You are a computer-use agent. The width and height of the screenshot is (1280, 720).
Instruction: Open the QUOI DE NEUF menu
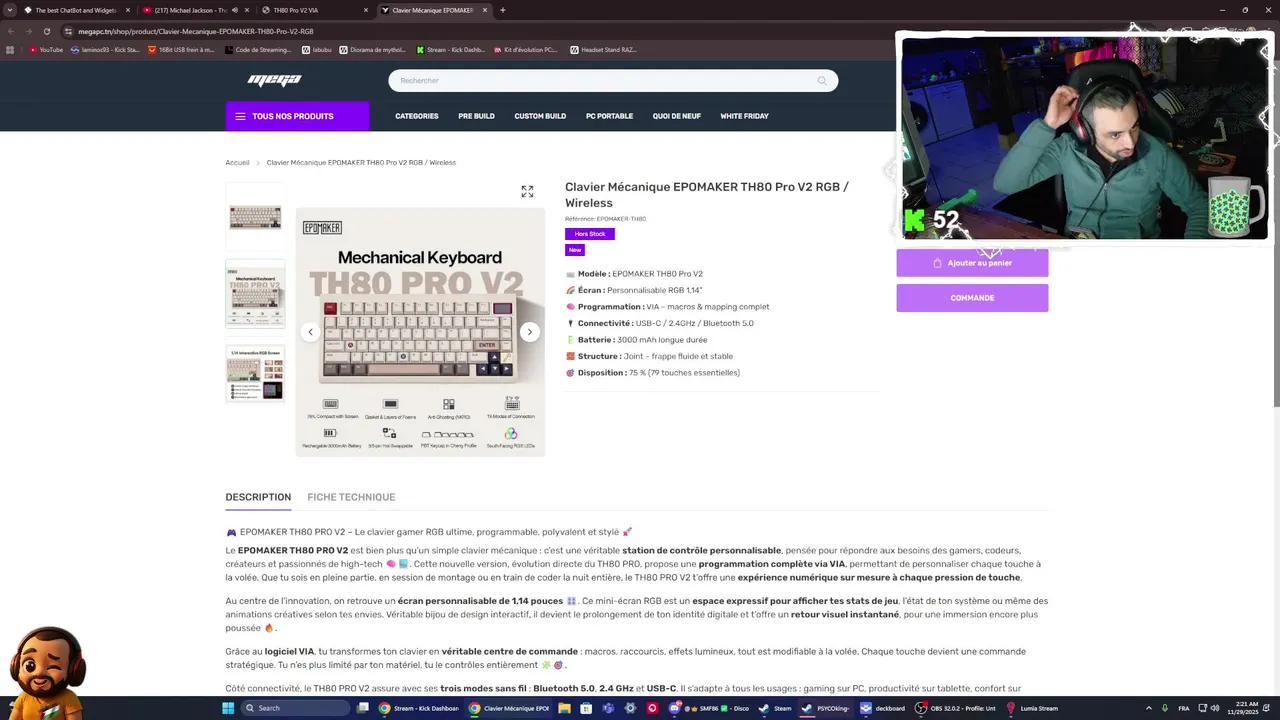[x=676, y=116]
